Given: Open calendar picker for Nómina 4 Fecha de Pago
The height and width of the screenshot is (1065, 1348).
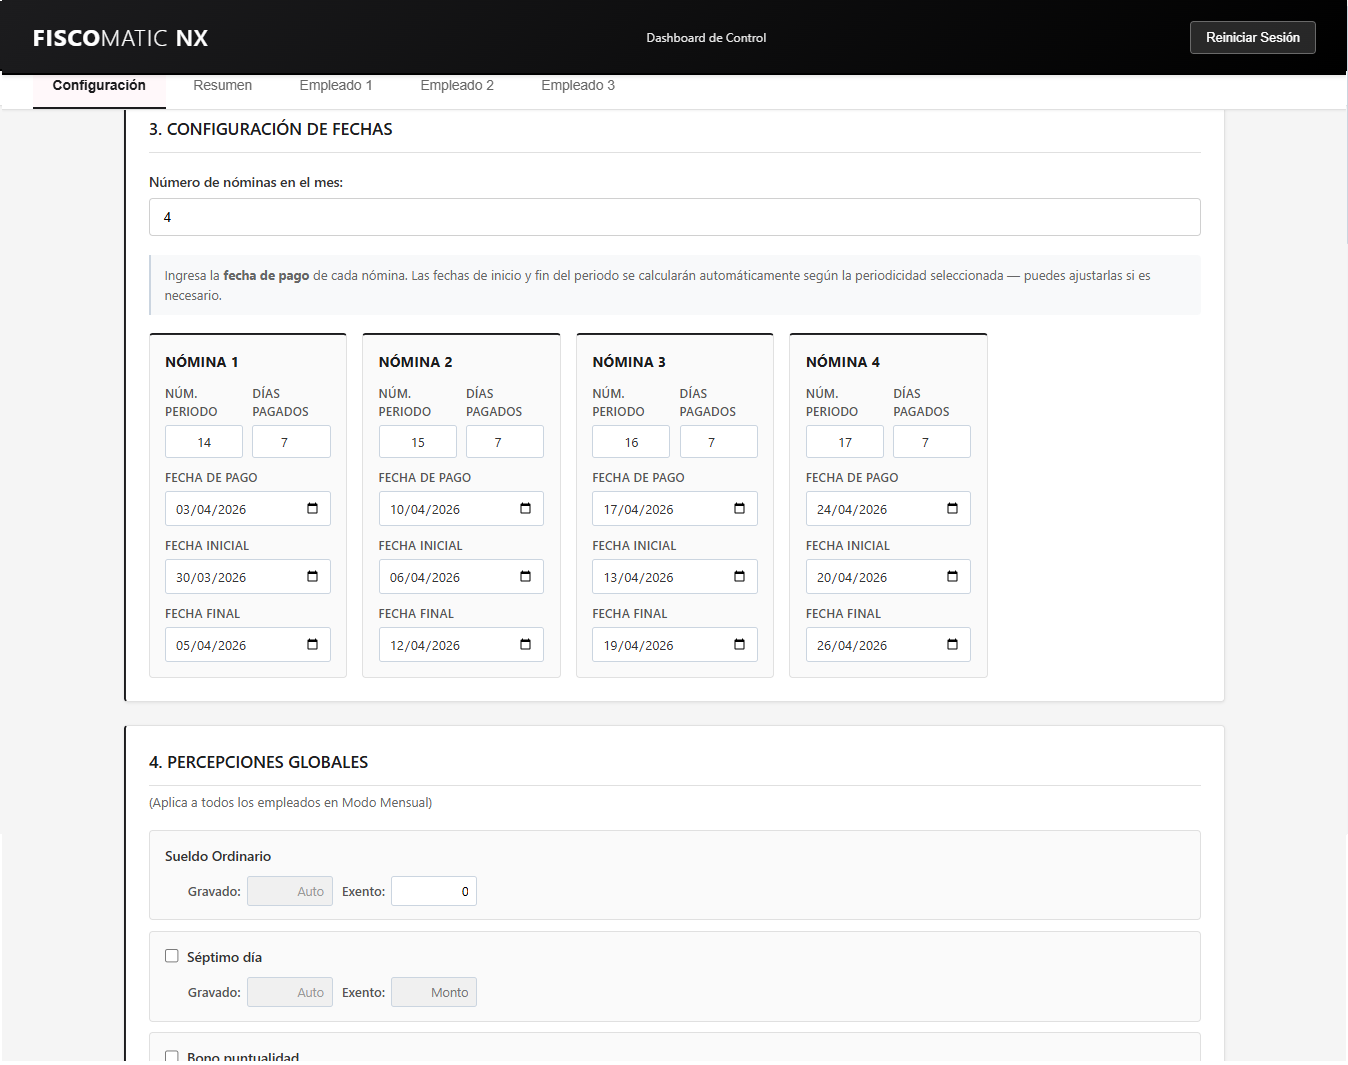Looking at the screenshot, I should pos(952,508).
